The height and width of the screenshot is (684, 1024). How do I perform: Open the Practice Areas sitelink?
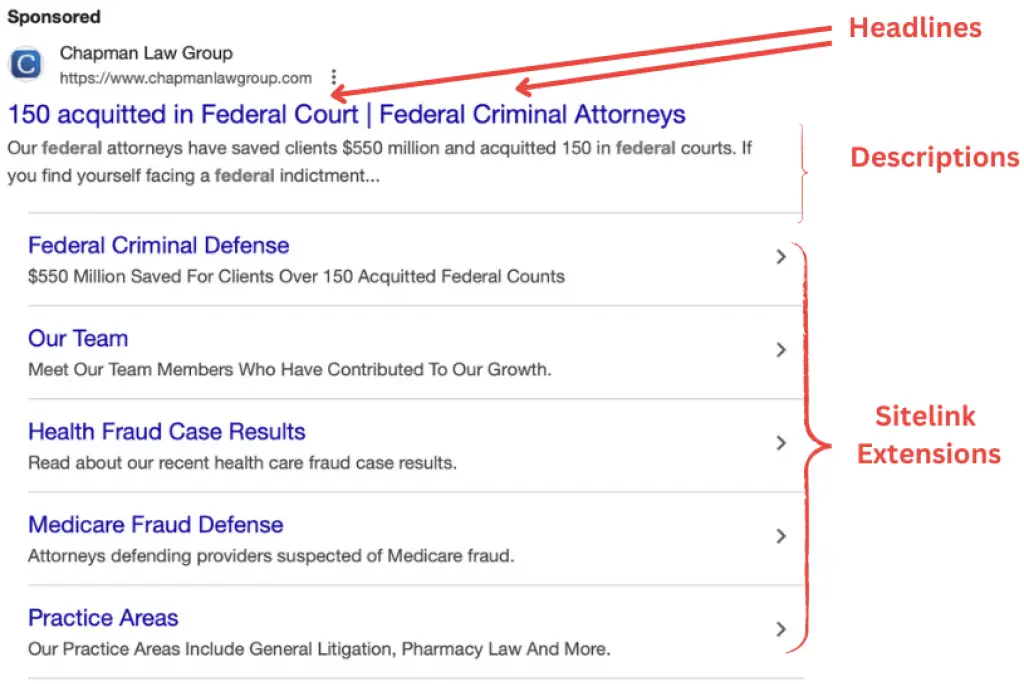click(x=103, y=617)
